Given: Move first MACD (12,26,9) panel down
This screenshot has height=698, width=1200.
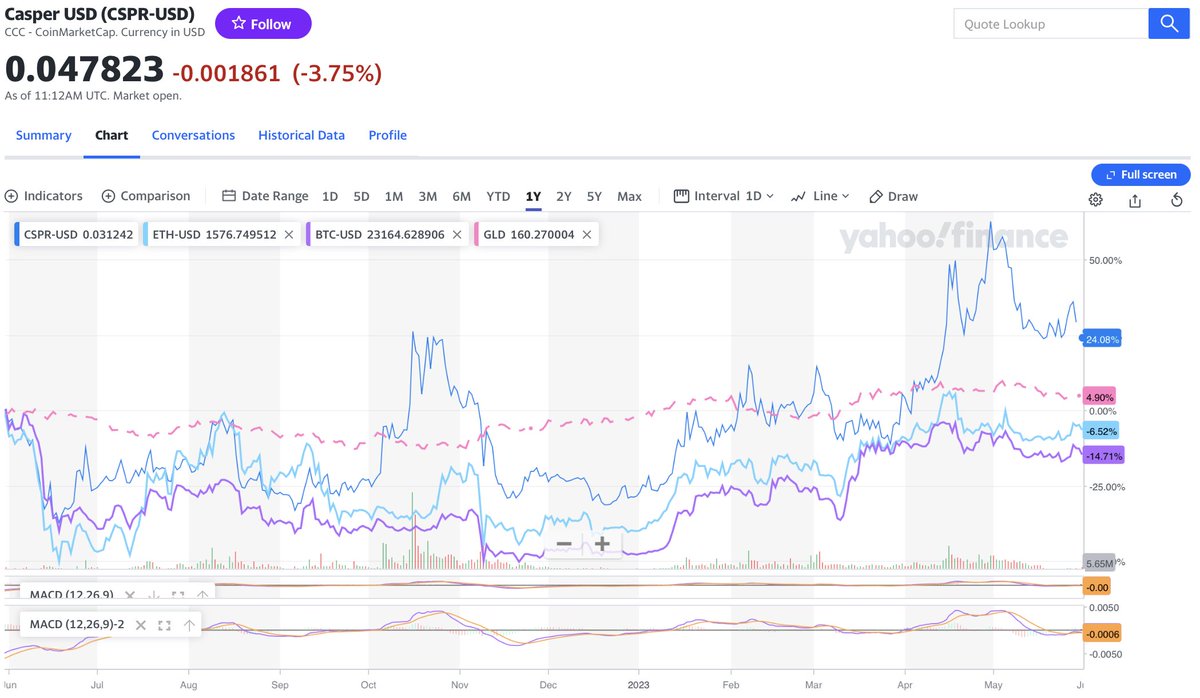Looking at the screenshot, I should tap(153, 595).
